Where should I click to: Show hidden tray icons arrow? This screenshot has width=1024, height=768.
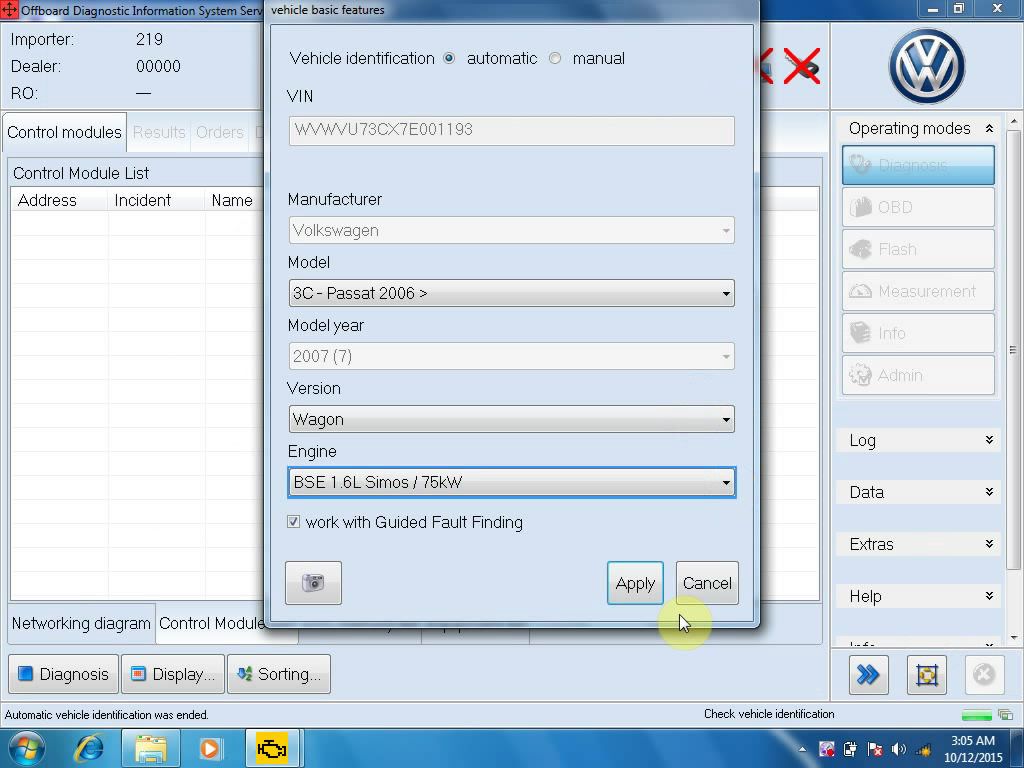(x=802, y=749)
